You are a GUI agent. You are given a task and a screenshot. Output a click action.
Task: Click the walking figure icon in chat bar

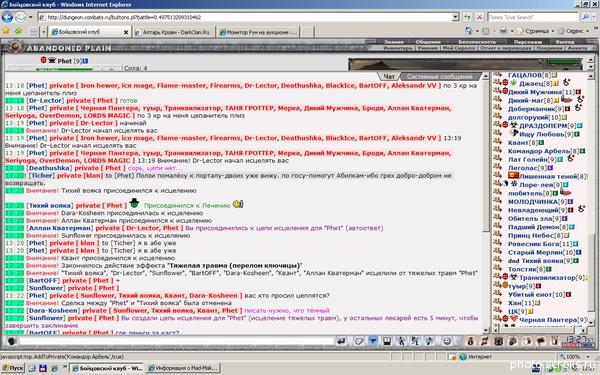(401, 341)
